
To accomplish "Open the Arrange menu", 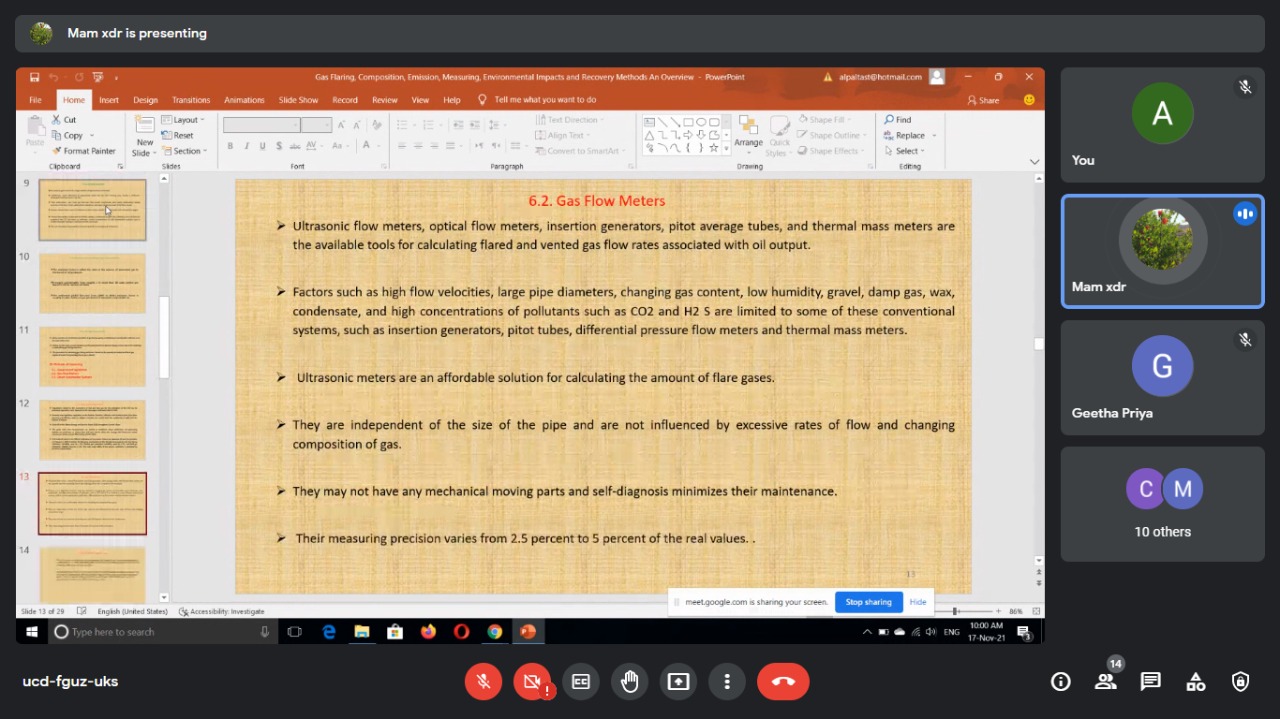I will tap(748, 134).
